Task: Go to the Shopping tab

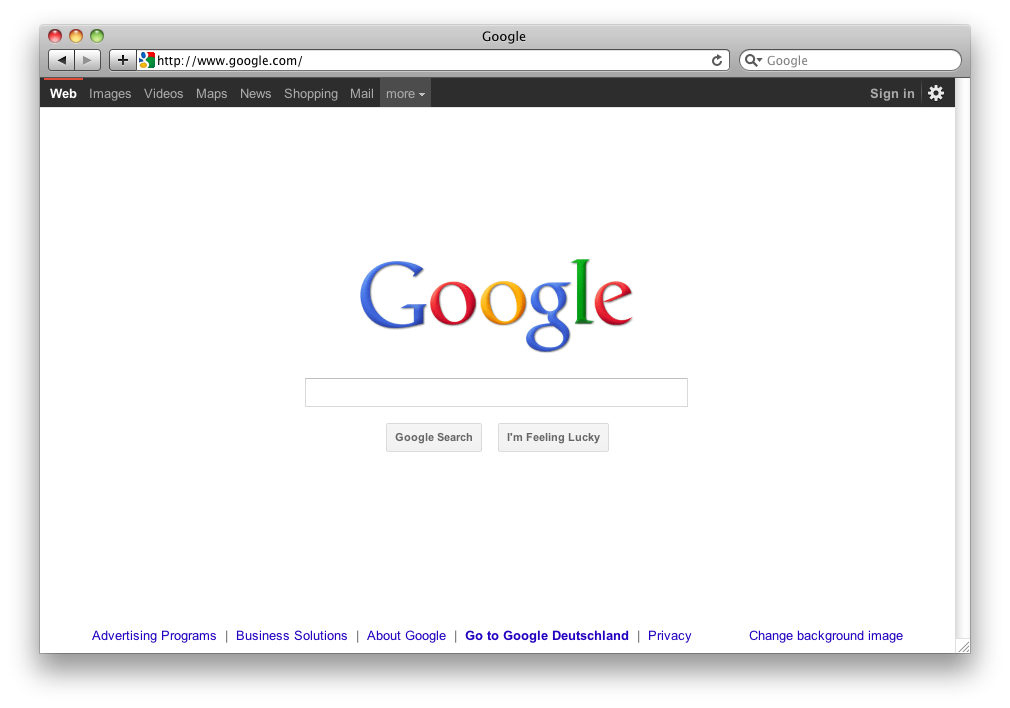Action: click(310, 94)
